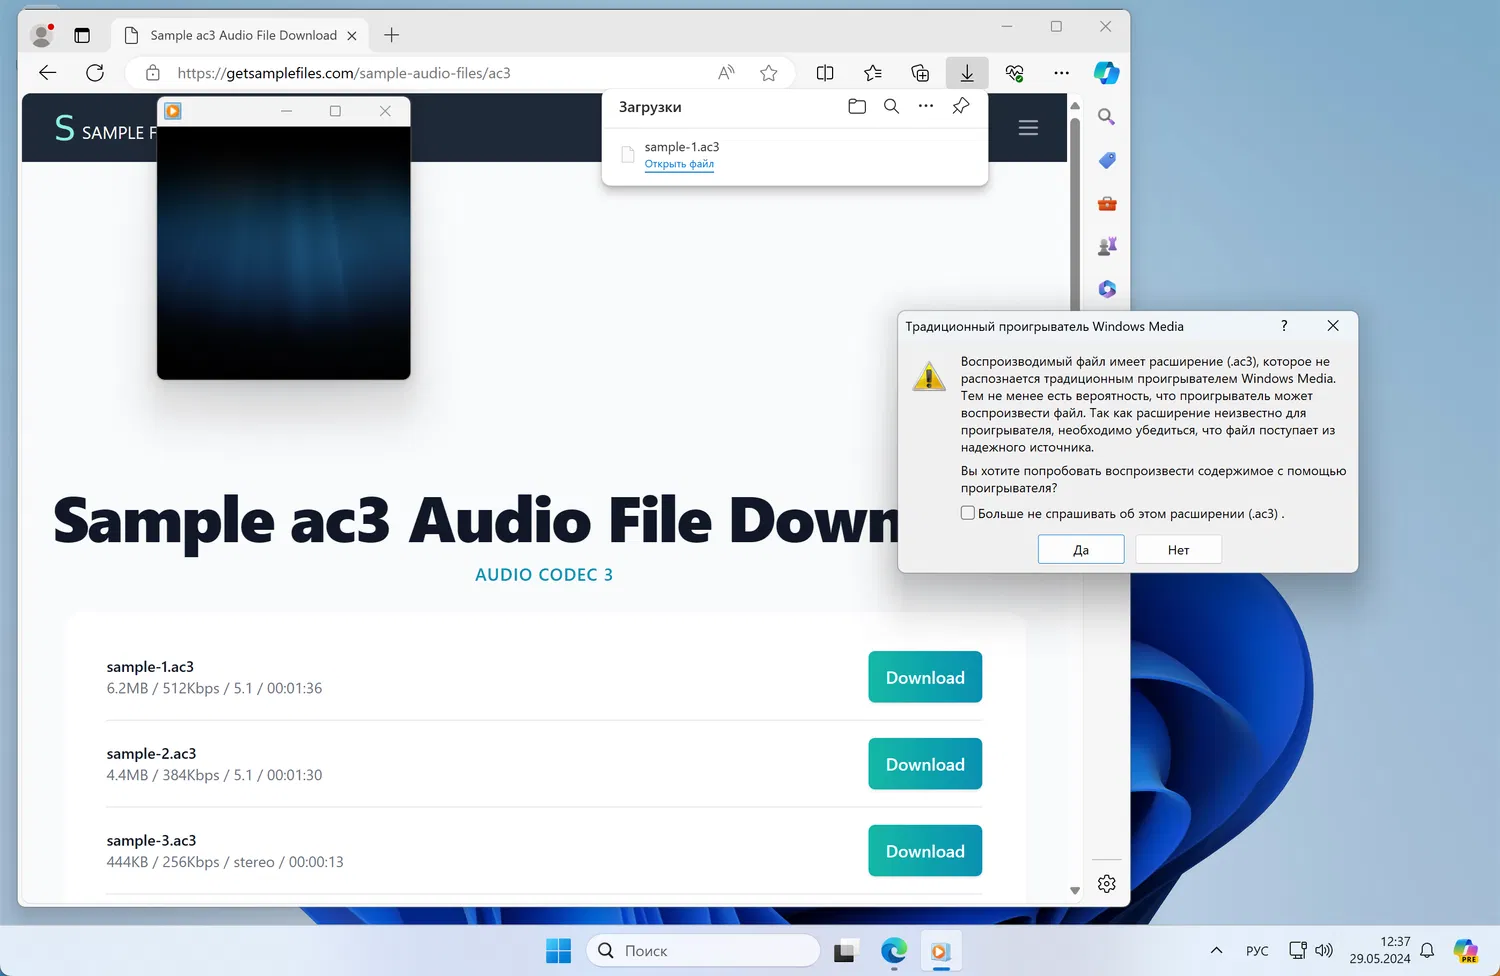Toggle the Downloads toolbar button

967,73
